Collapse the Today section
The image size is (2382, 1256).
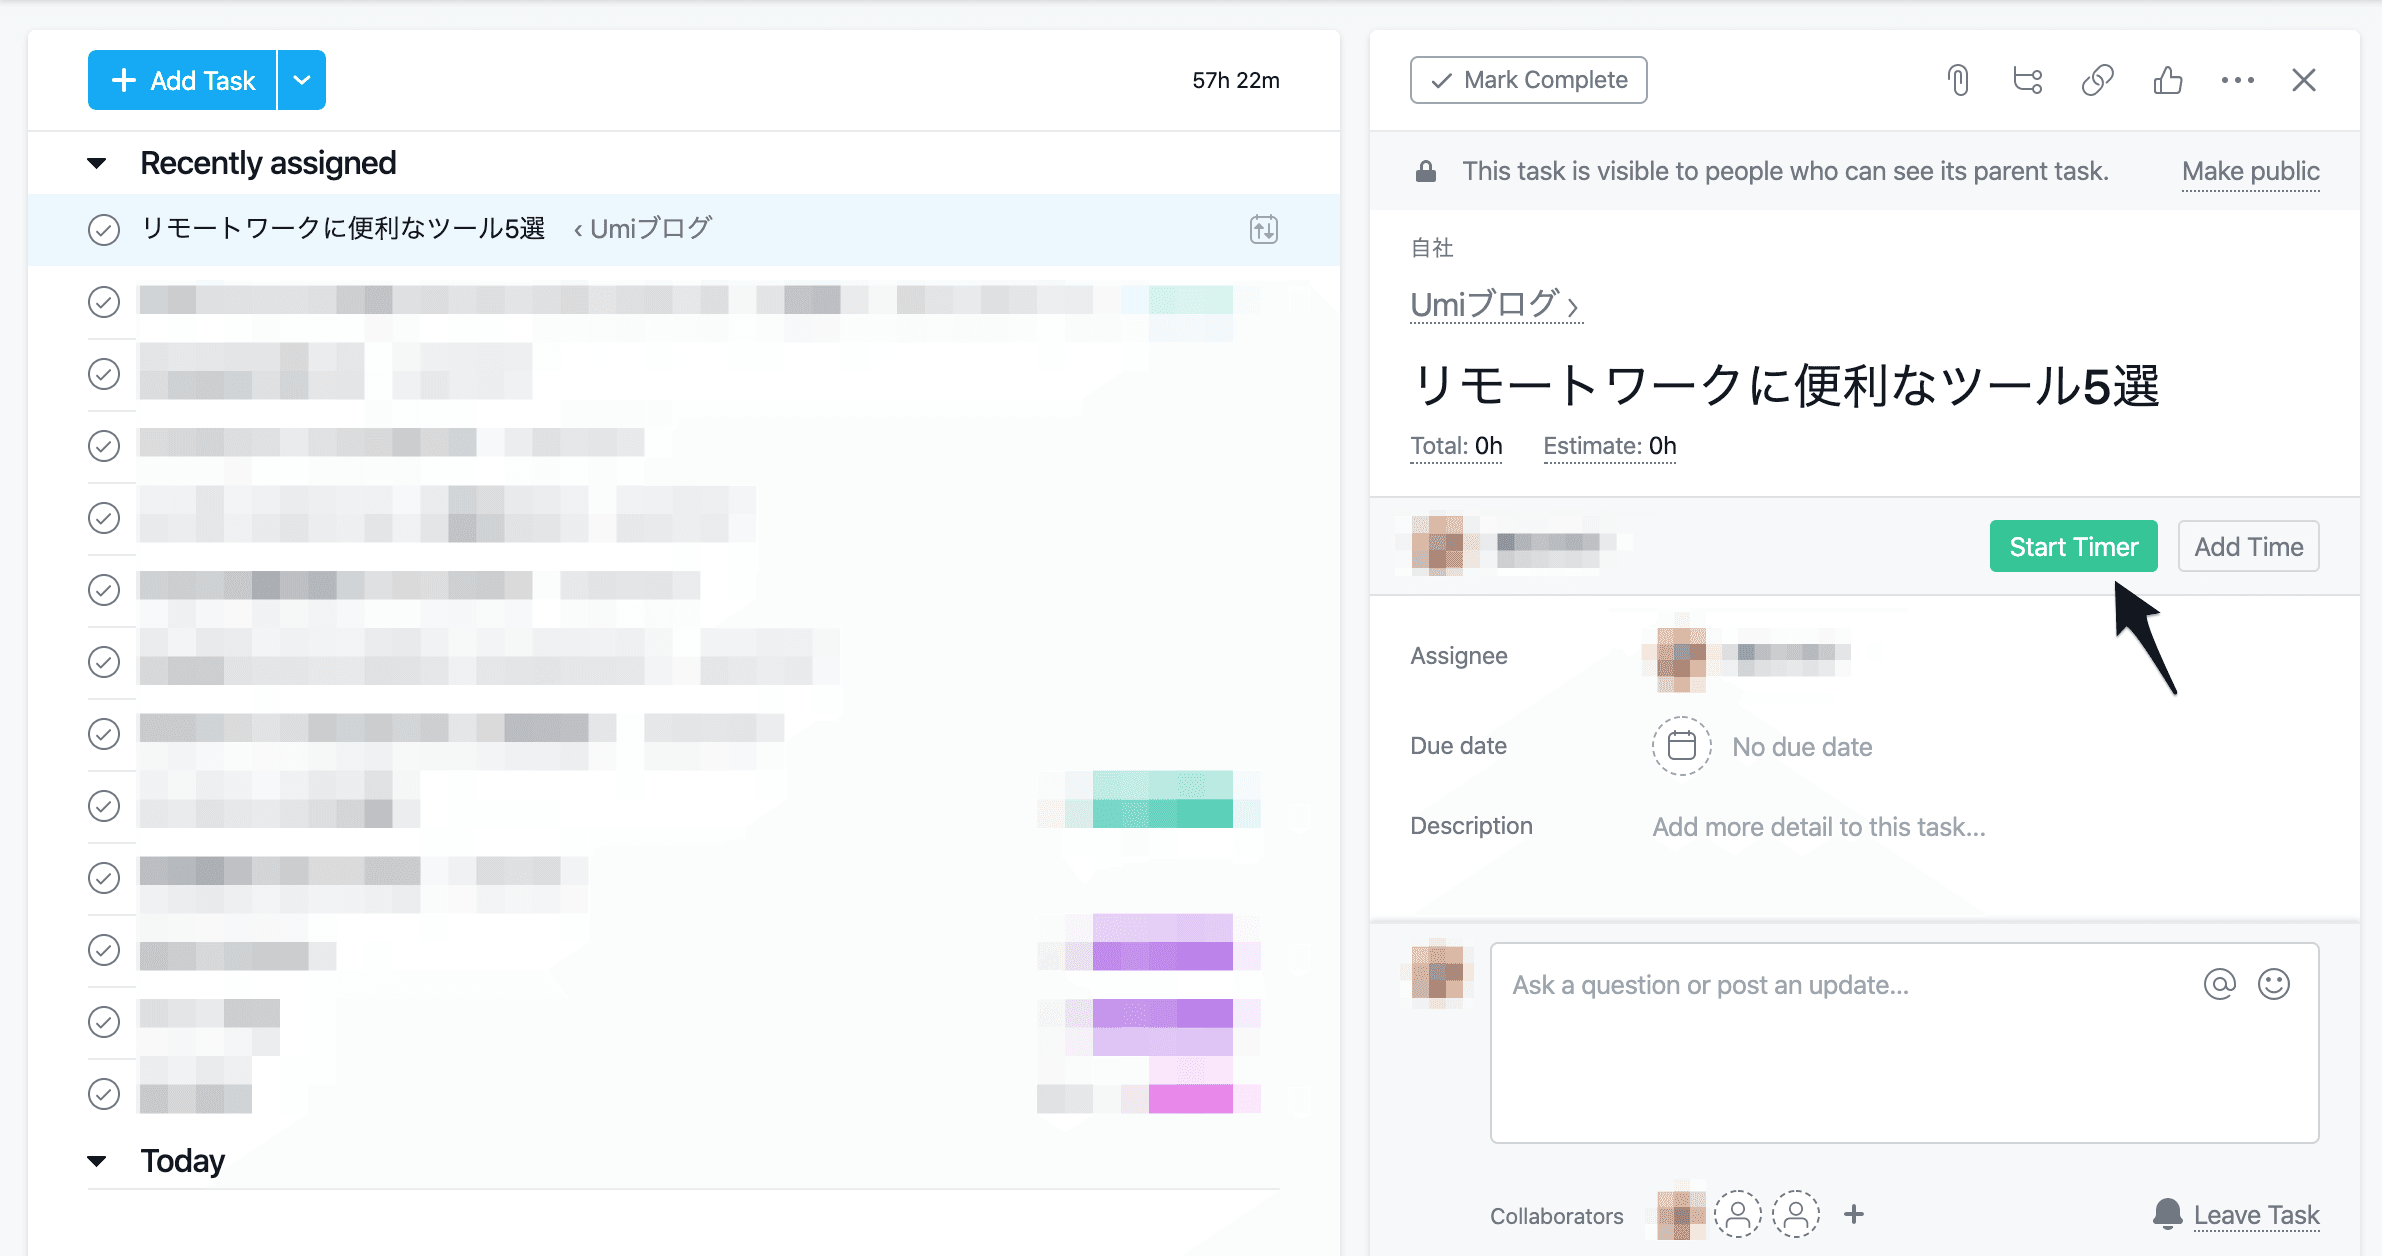[97, 1161]
